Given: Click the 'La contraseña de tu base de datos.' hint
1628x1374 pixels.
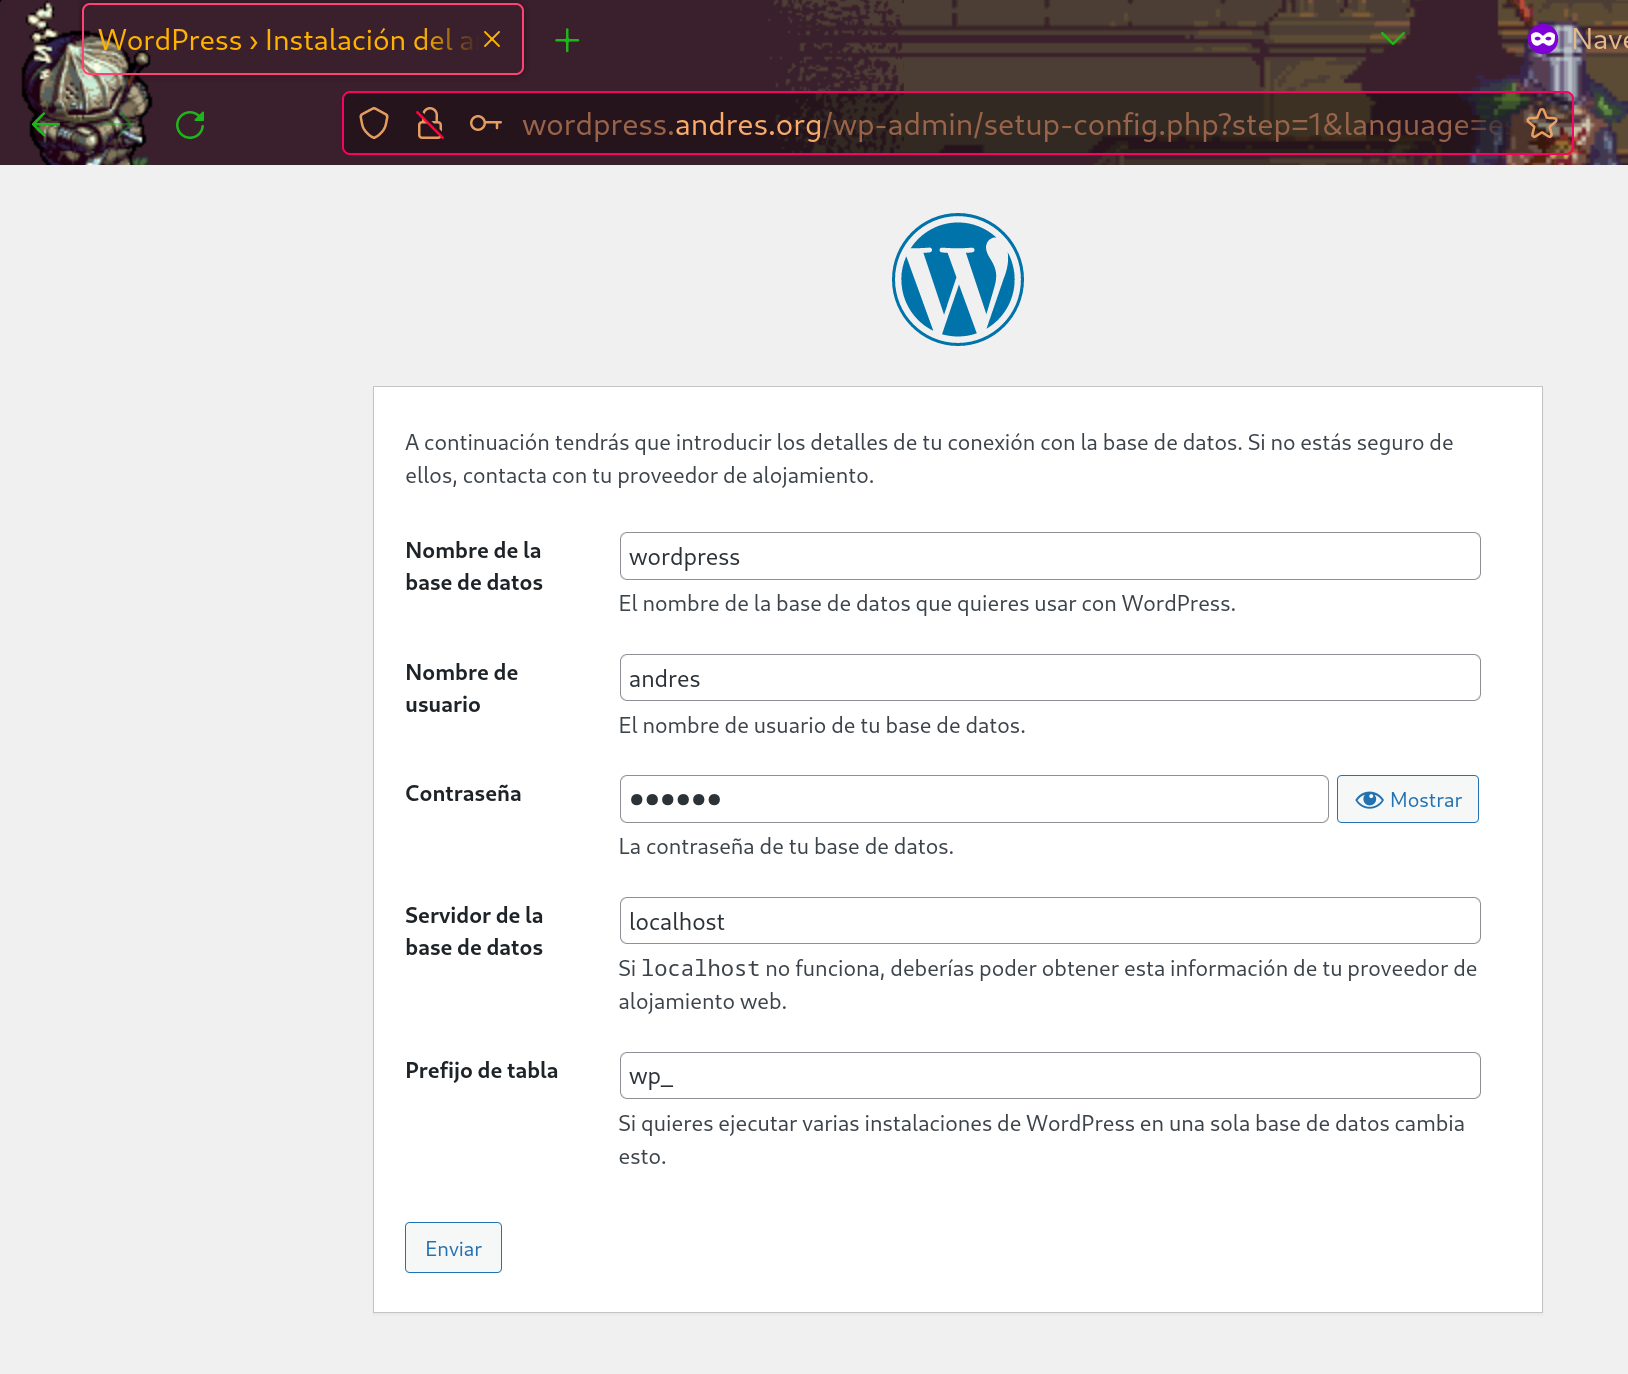Looking at the screenshot, I should pos(786,847).
